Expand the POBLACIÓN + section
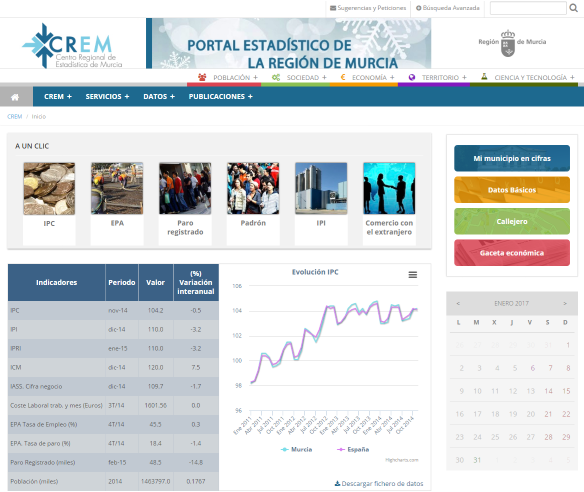 click(229, 77)
